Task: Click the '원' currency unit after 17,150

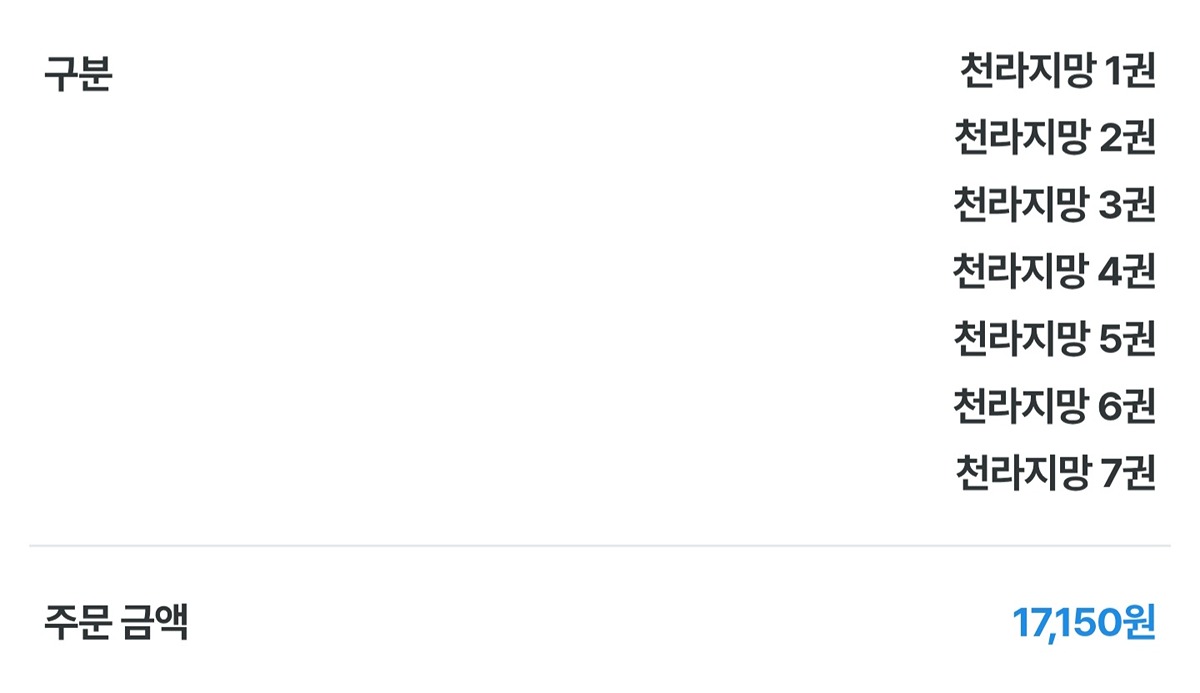Action: click(1138, 623)
